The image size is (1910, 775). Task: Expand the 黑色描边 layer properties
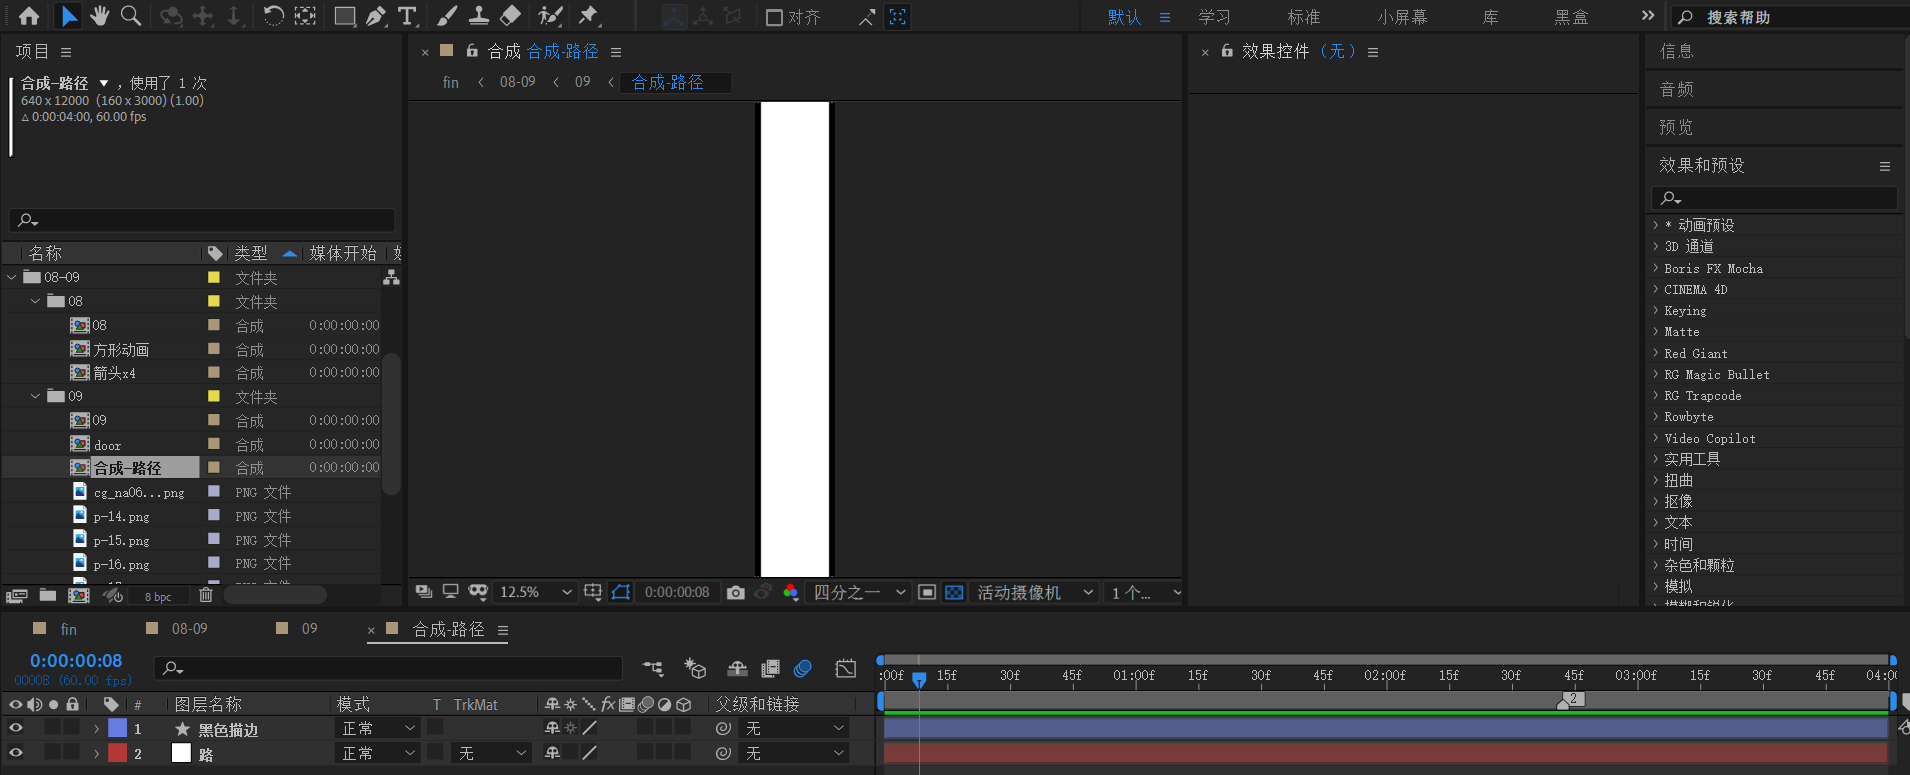click(96, 729)
